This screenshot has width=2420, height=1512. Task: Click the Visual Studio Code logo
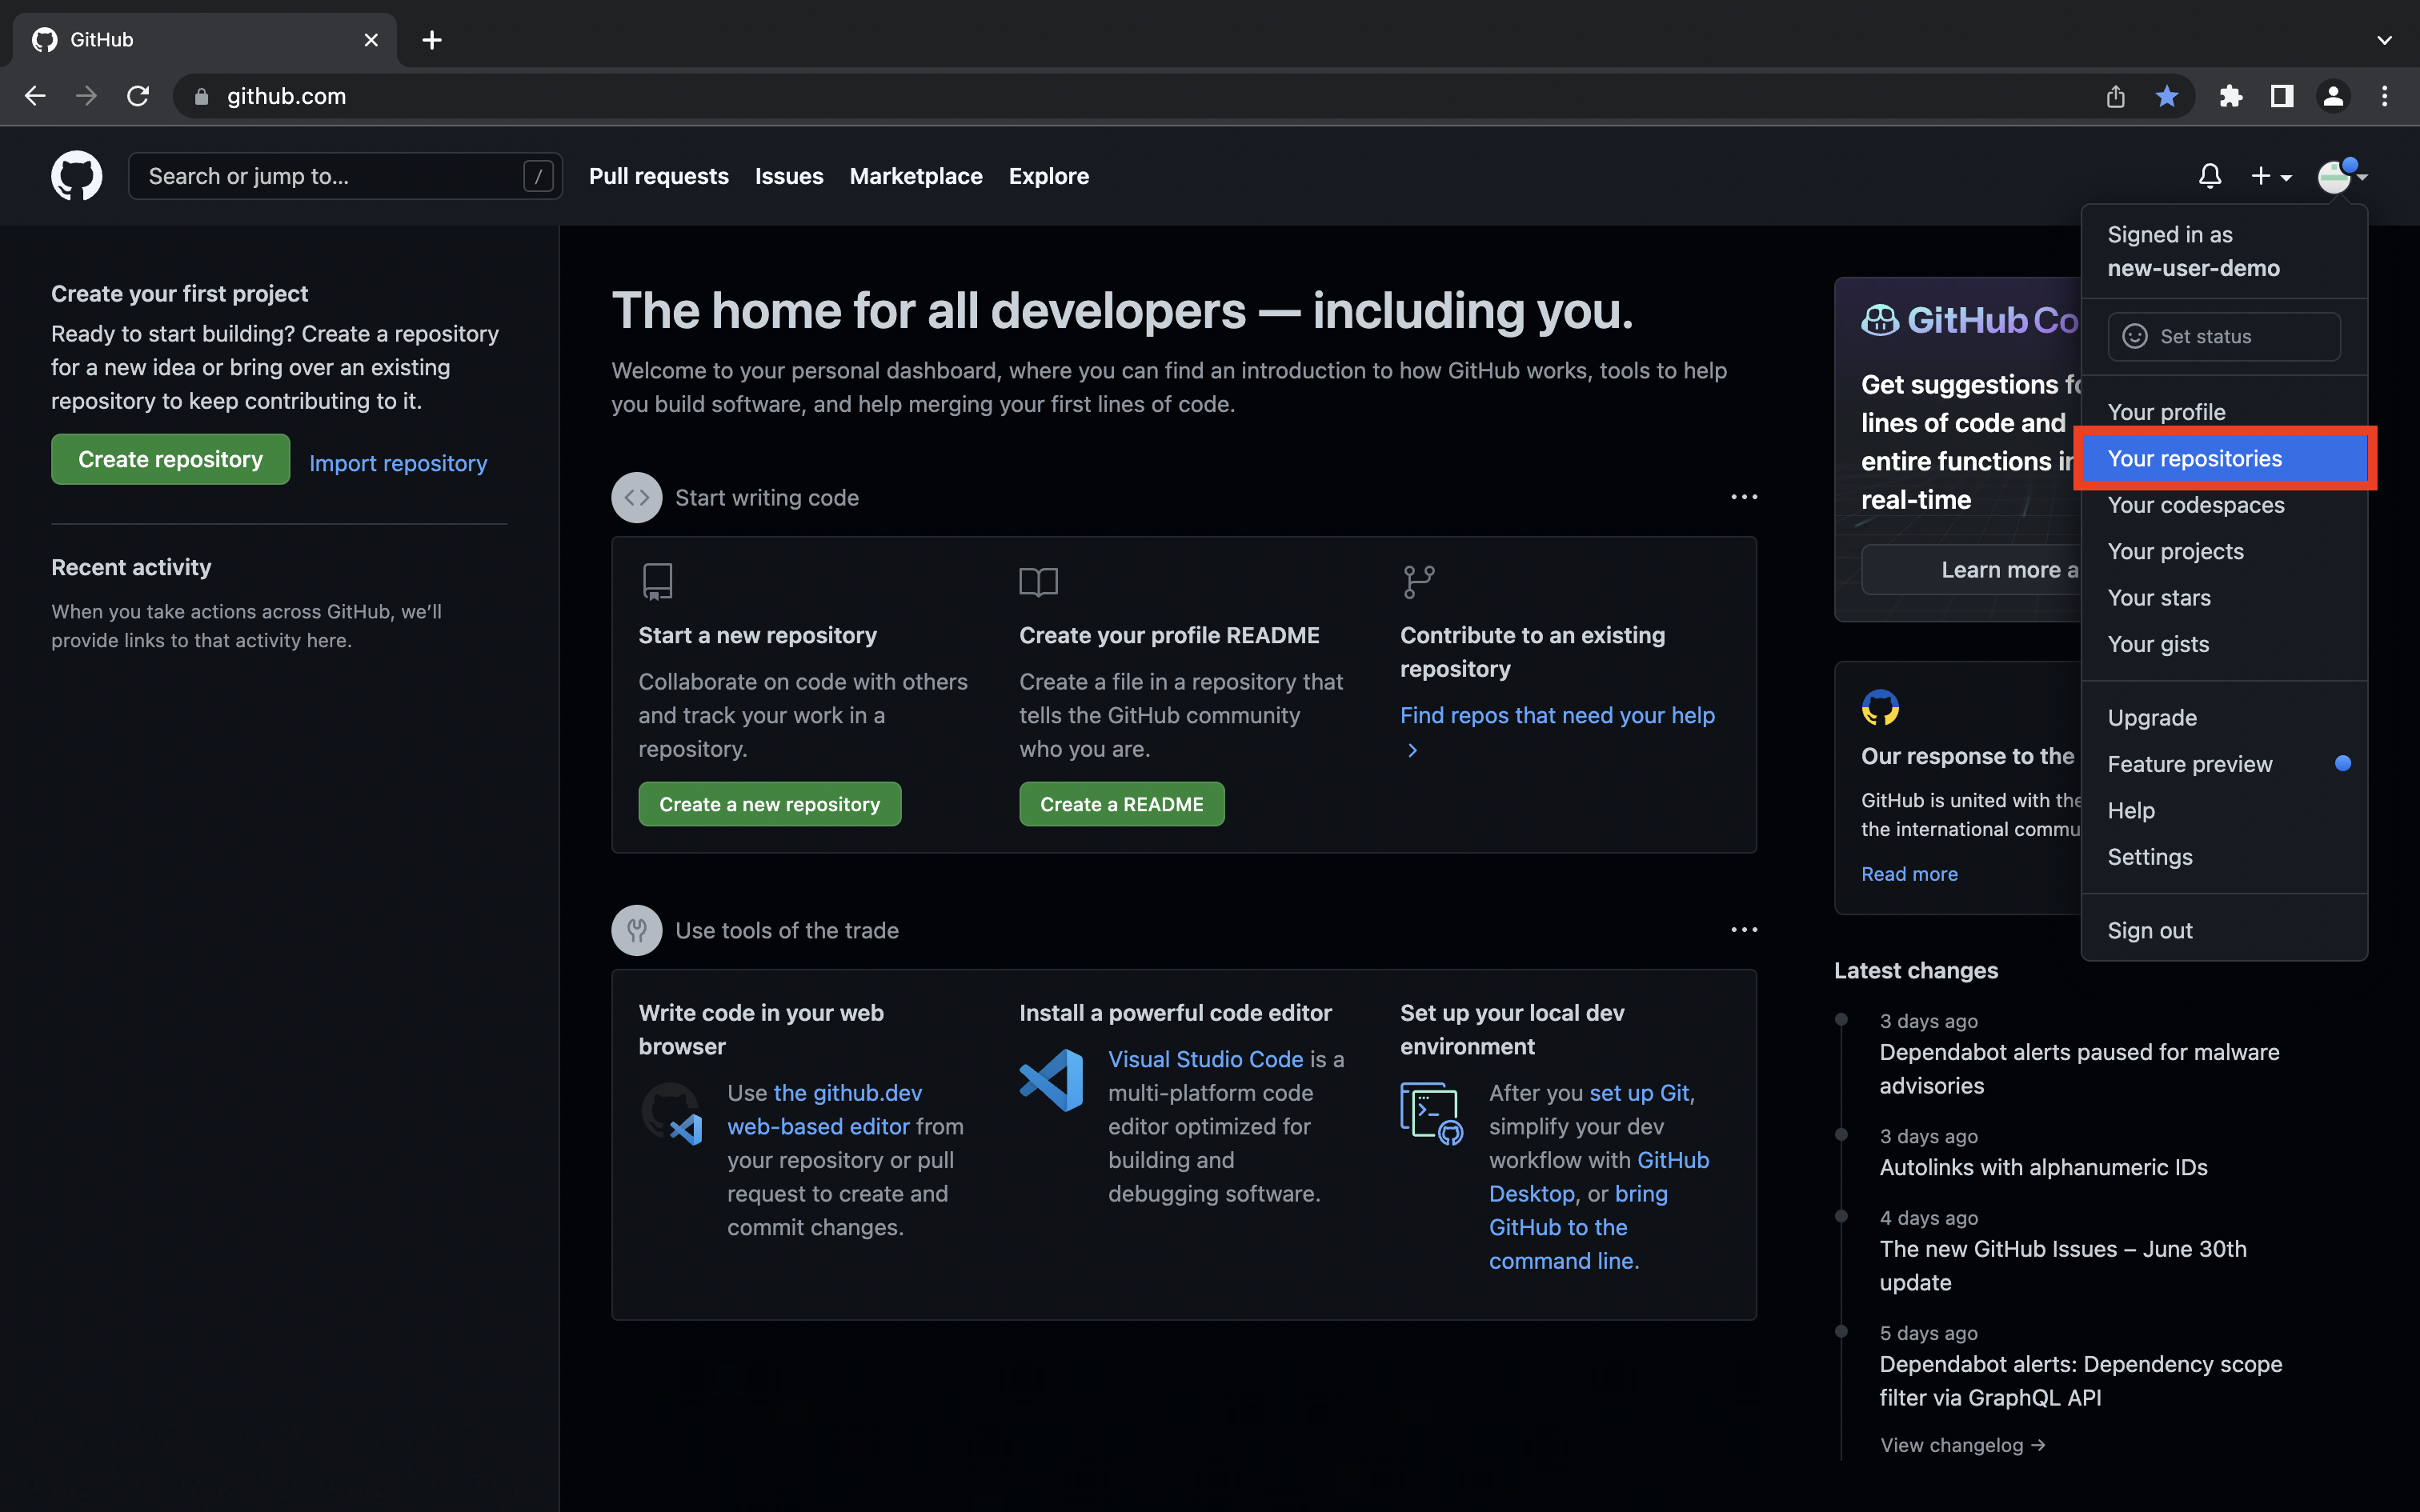pos(1051,1080)
